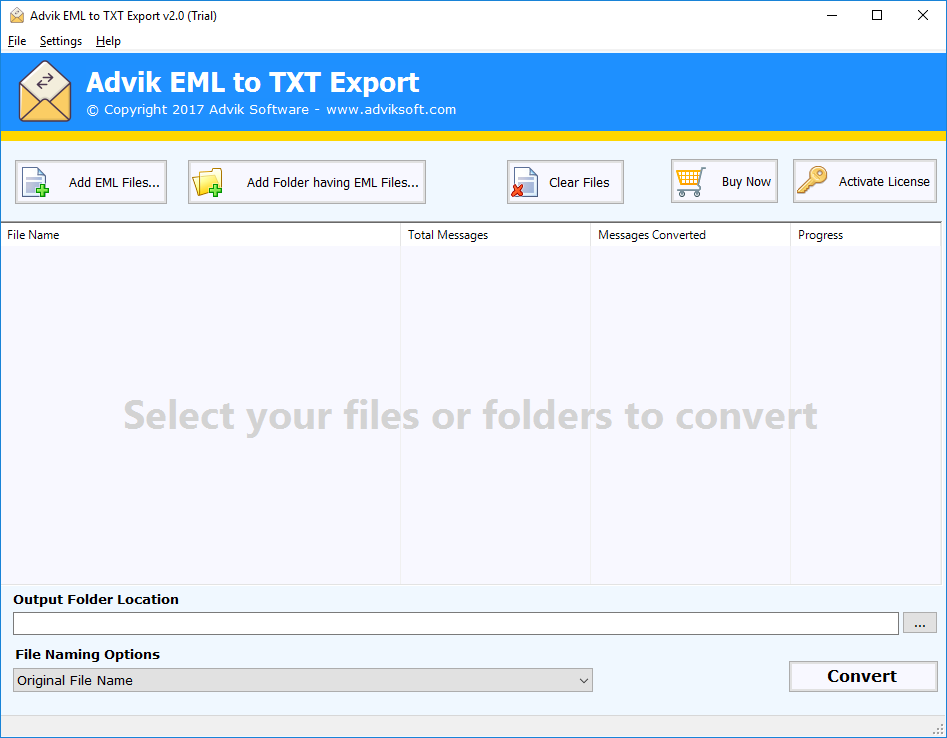
Task: Open the File menu
Action: point(17,41)
